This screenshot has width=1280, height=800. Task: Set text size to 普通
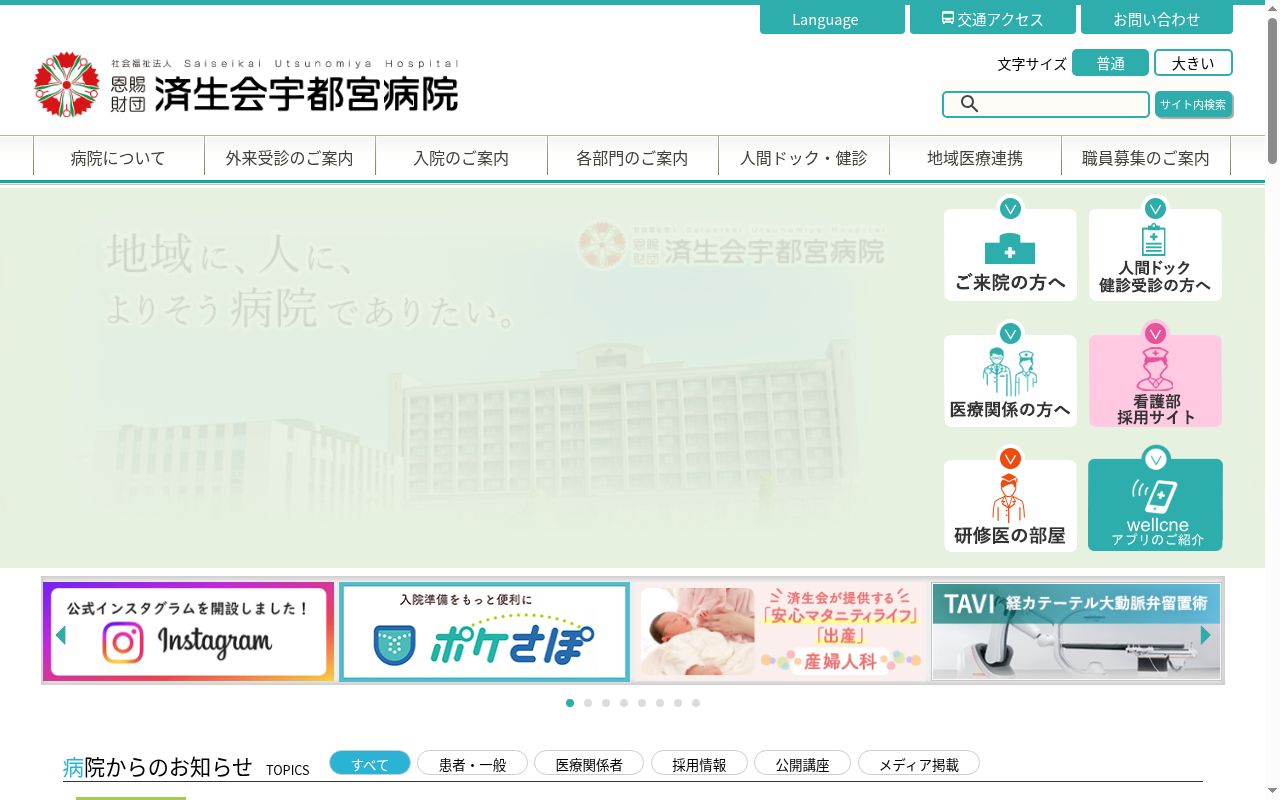point(1110,63)
